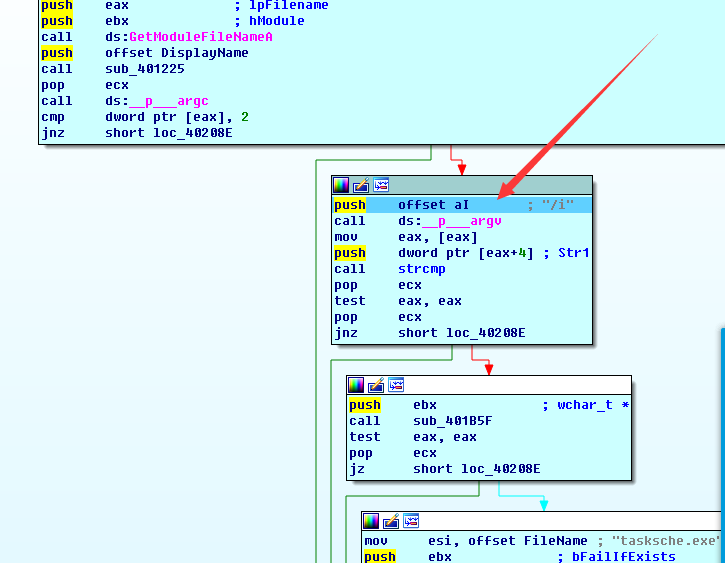Open the color icon on the tasksche.exe block
The height and width of the screenshot is (563, 725).
point(371,521)
